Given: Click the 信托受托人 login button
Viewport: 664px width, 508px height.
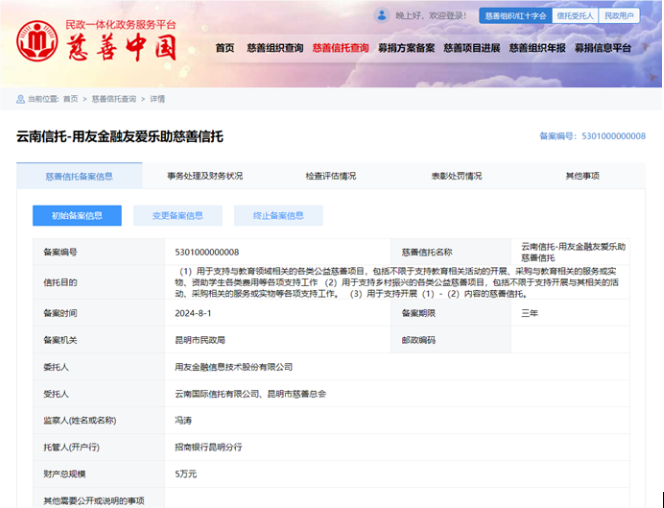Looking at the screenshot, I should [574, 16].
